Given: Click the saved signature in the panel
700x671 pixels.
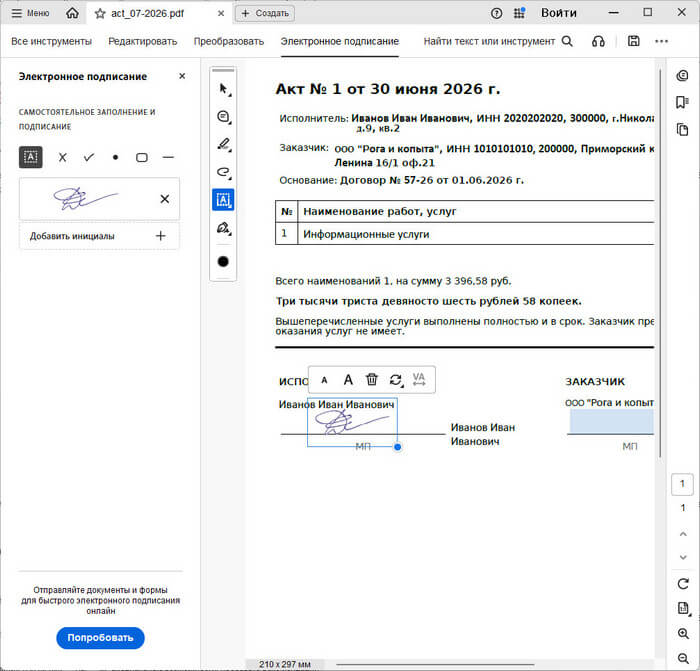Looking at the screenshot, I should [x=85, y=199].
